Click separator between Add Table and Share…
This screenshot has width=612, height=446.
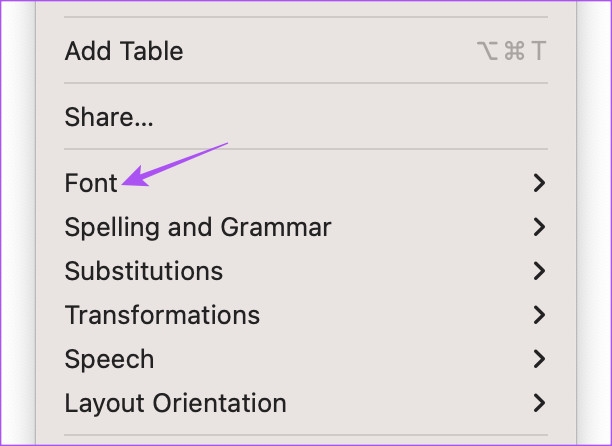(305, 83)
